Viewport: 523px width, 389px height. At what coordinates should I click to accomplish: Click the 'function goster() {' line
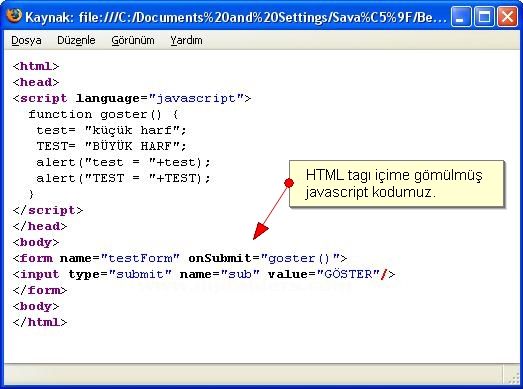103,114
